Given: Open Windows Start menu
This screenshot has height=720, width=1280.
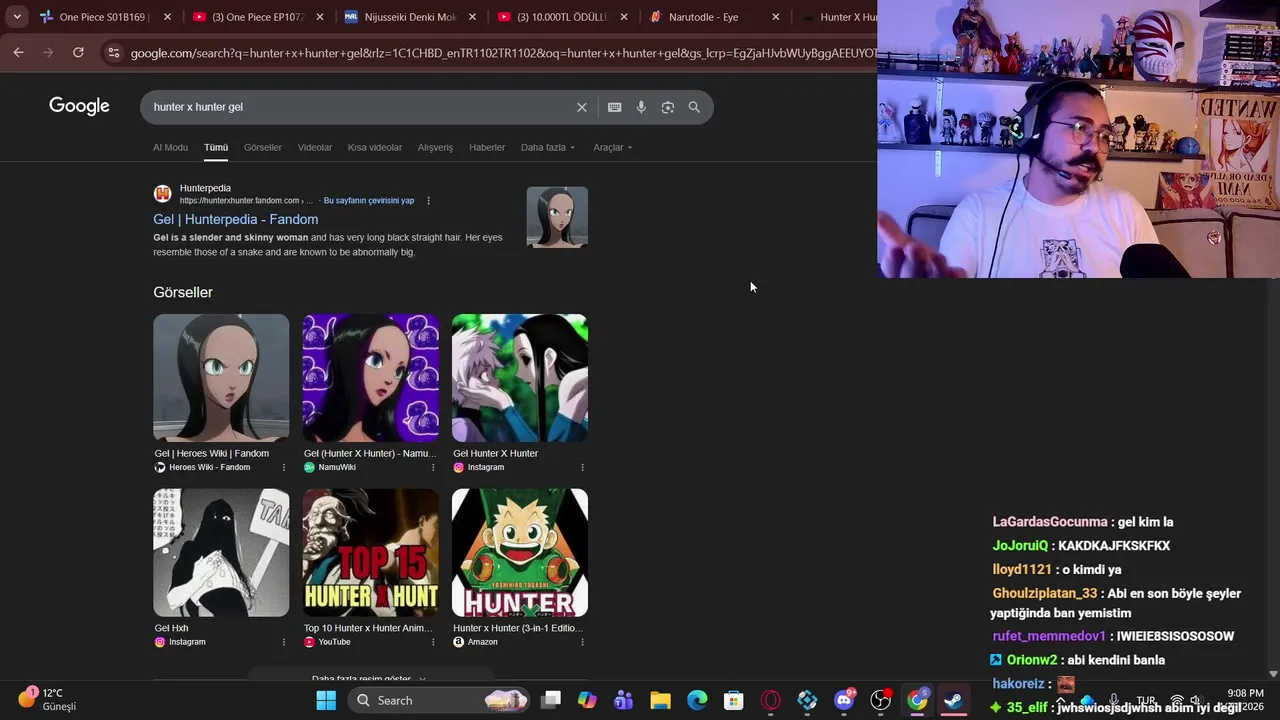Looking at the screenshot, I should (x=326, y=700).
